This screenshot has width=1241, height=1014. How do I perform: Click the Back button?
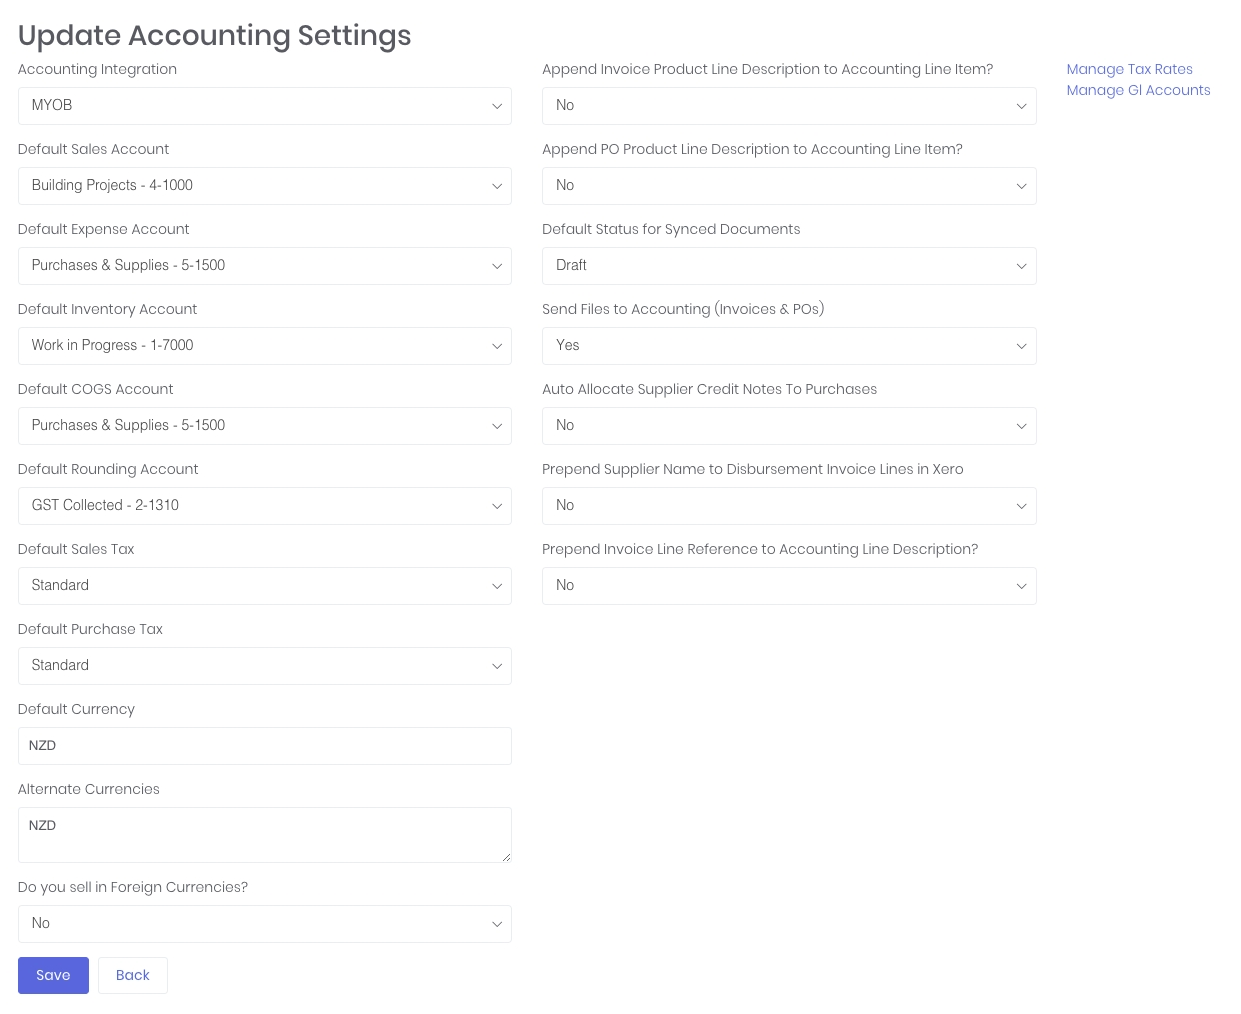click(133, 976)
